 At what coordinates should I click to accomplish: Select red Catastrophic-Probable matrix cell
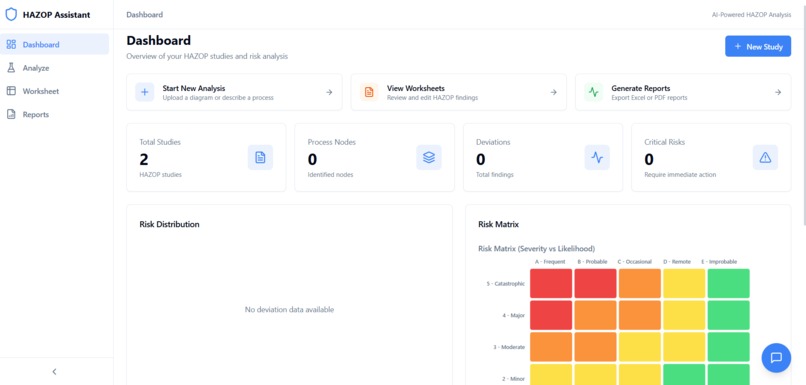595,283
